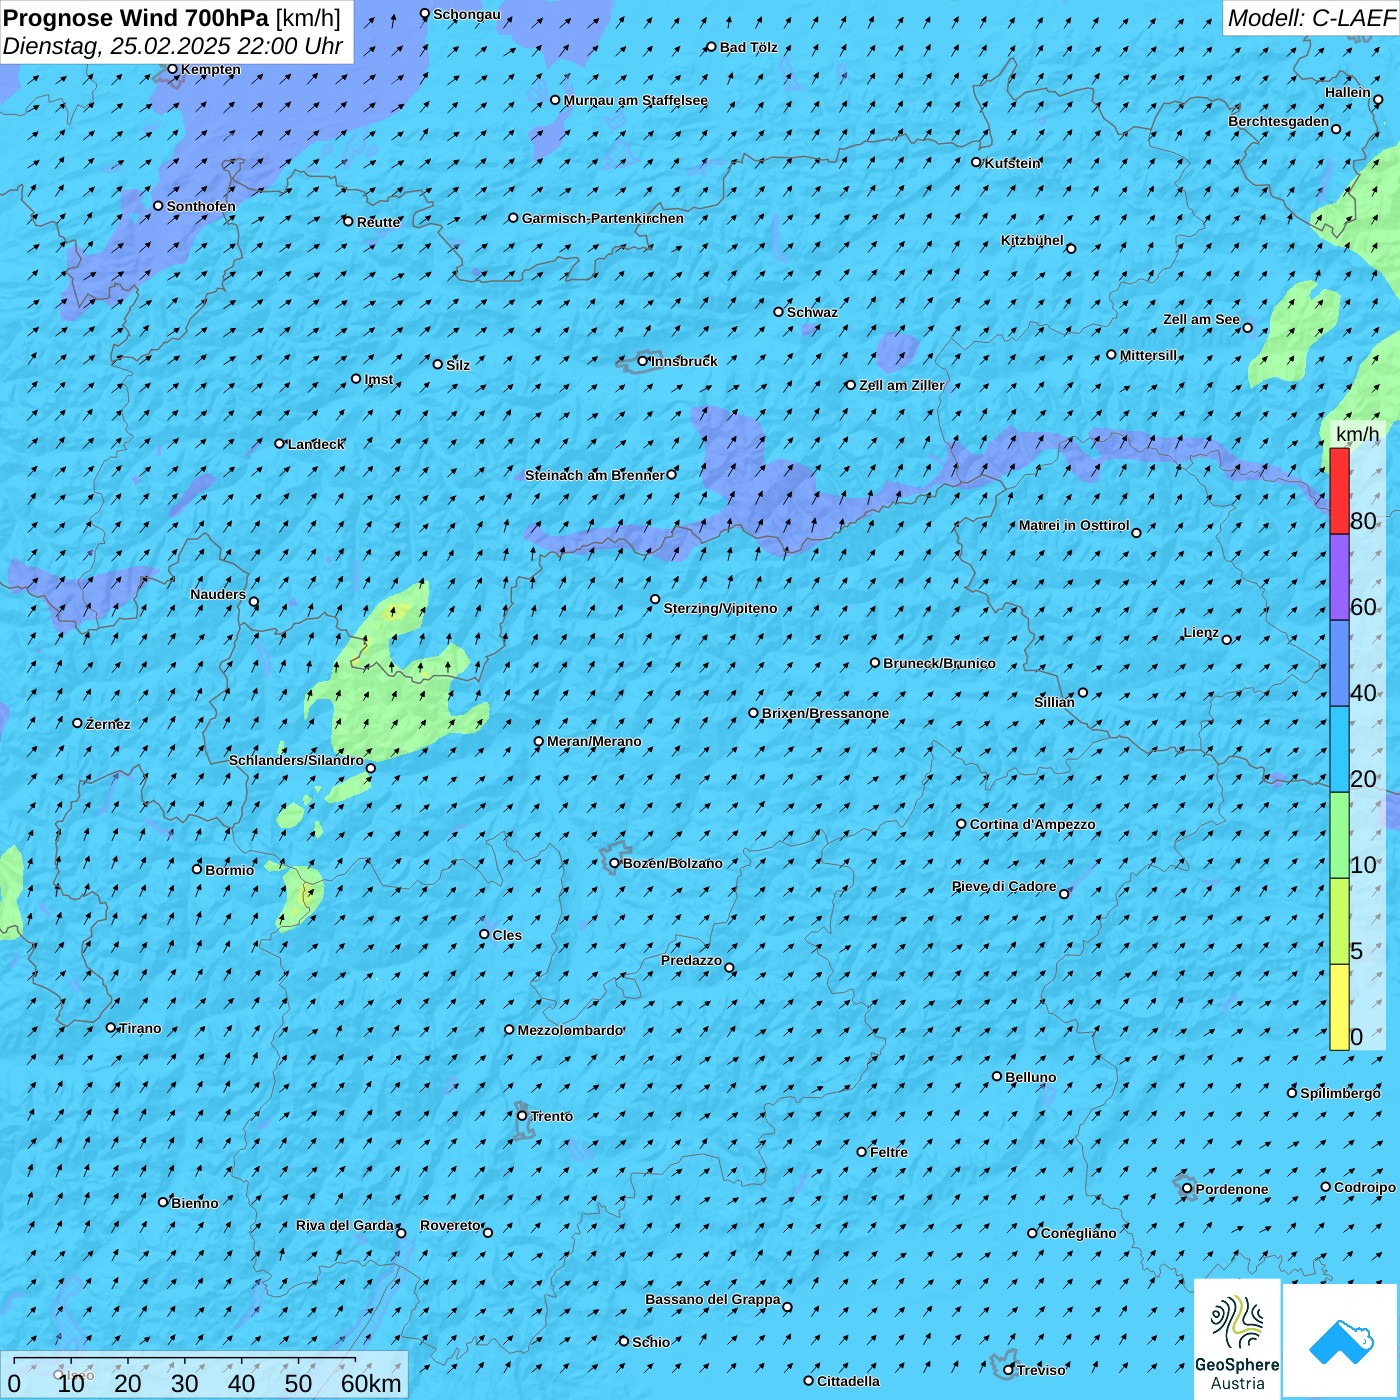1400x1400 pixels.
Task: Click the 'Bad Tölz' label
Action: point(748,47)
